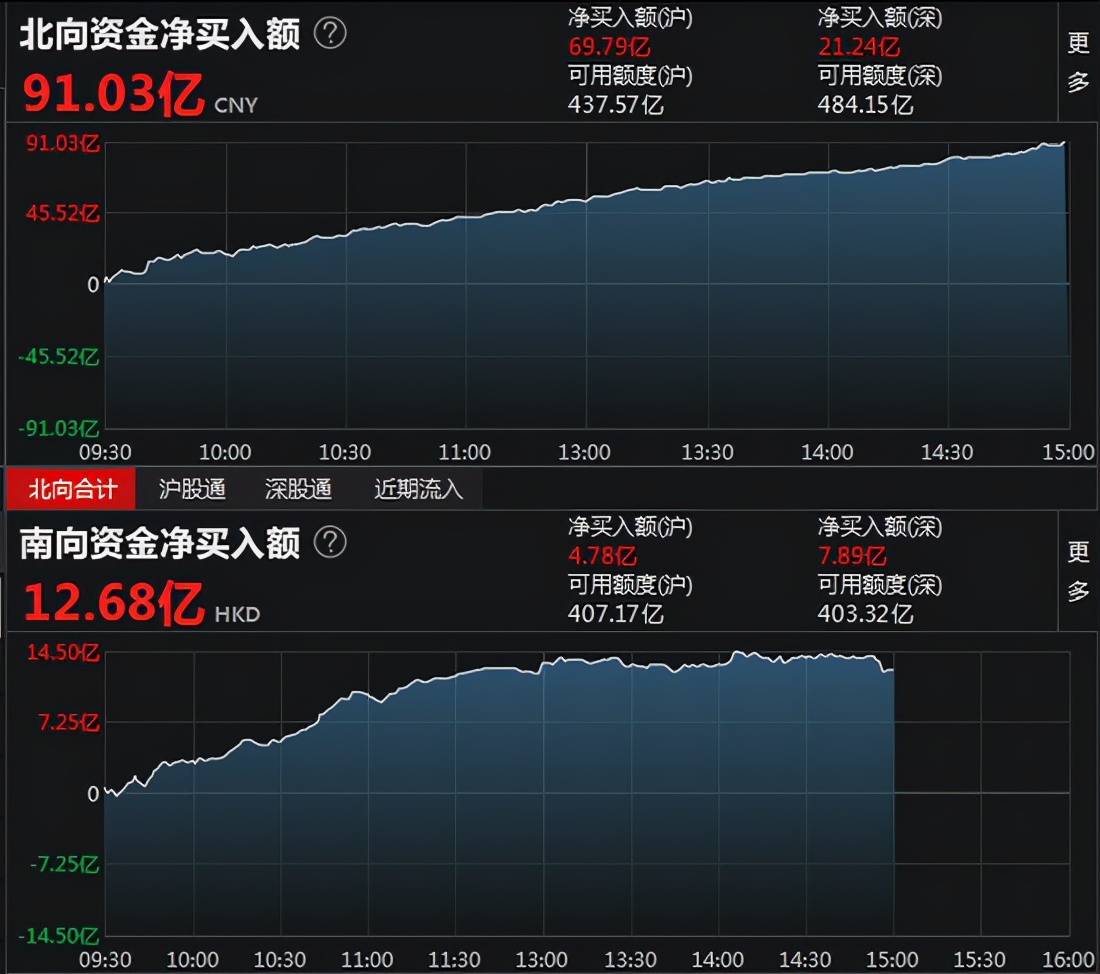Viewport: 1100px width, 974px height.
Task: Click the 13:30 time label on northbound chart
Action: point(707,453)
